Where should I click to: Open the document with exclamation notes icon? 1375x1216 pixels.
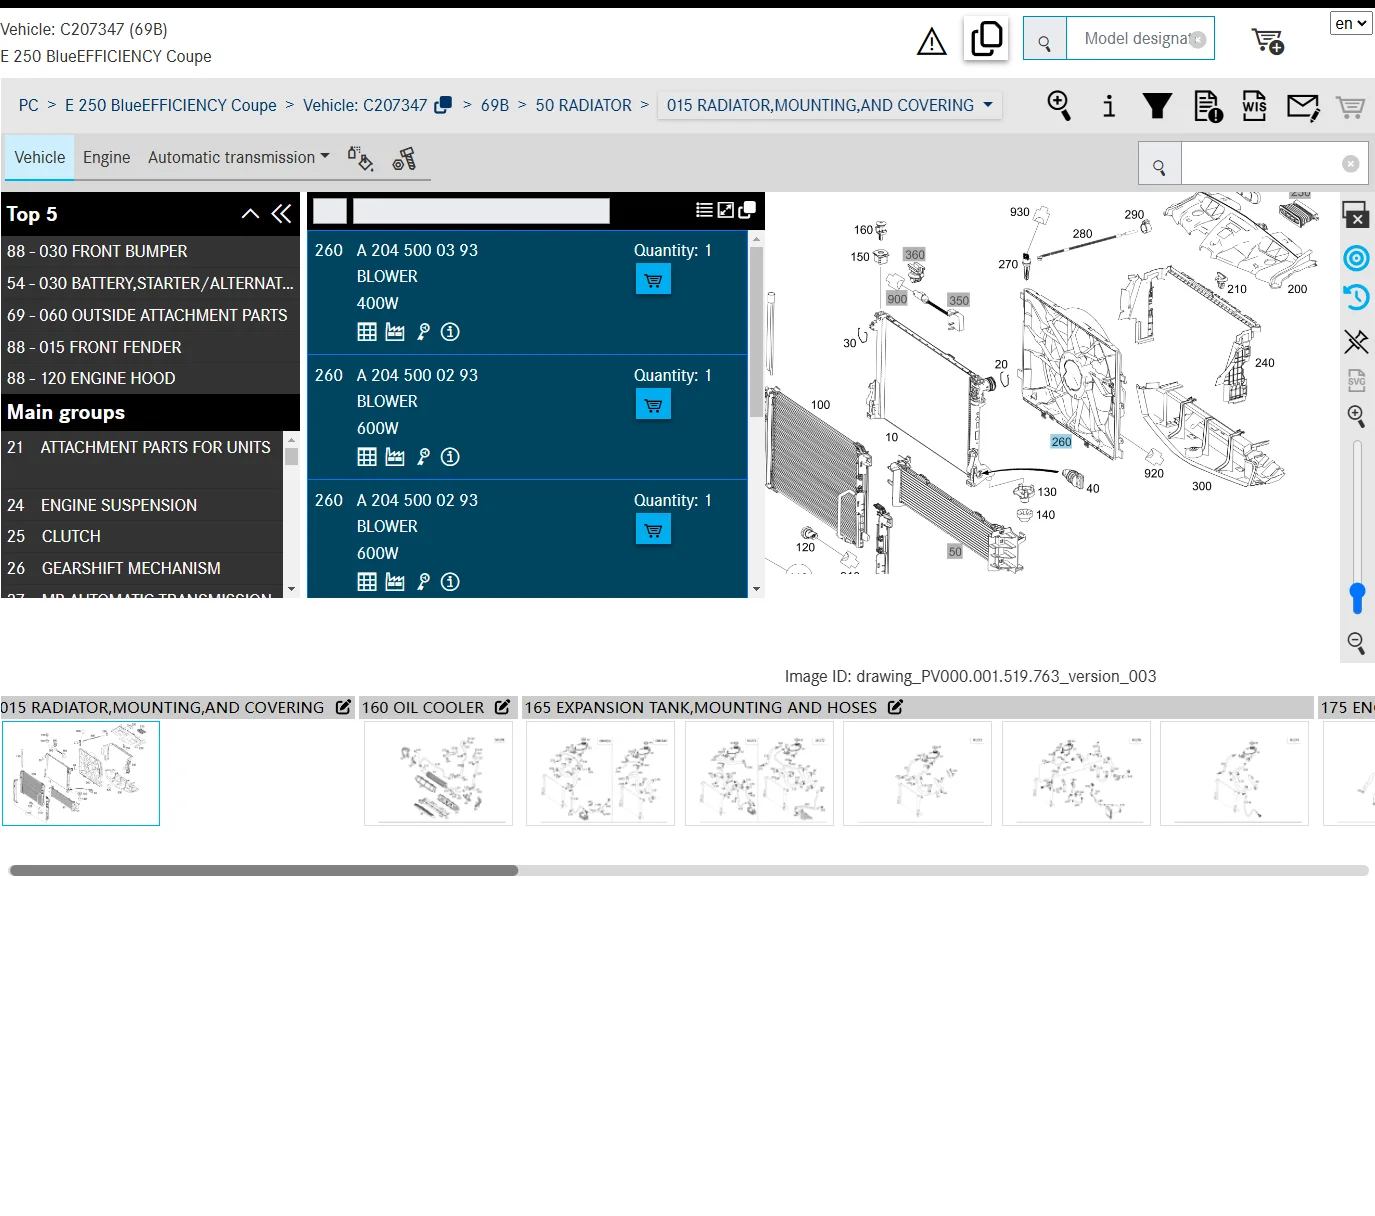1207,105
